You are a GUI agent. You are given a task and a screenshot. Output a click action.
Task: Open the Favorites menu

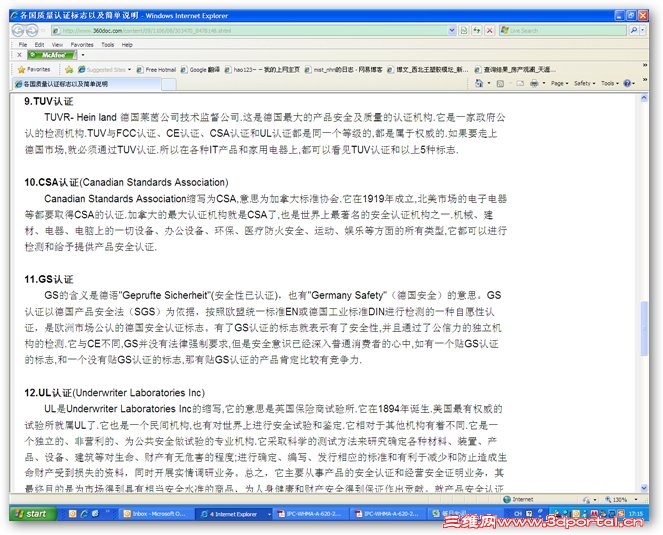(x=82, y=44)
